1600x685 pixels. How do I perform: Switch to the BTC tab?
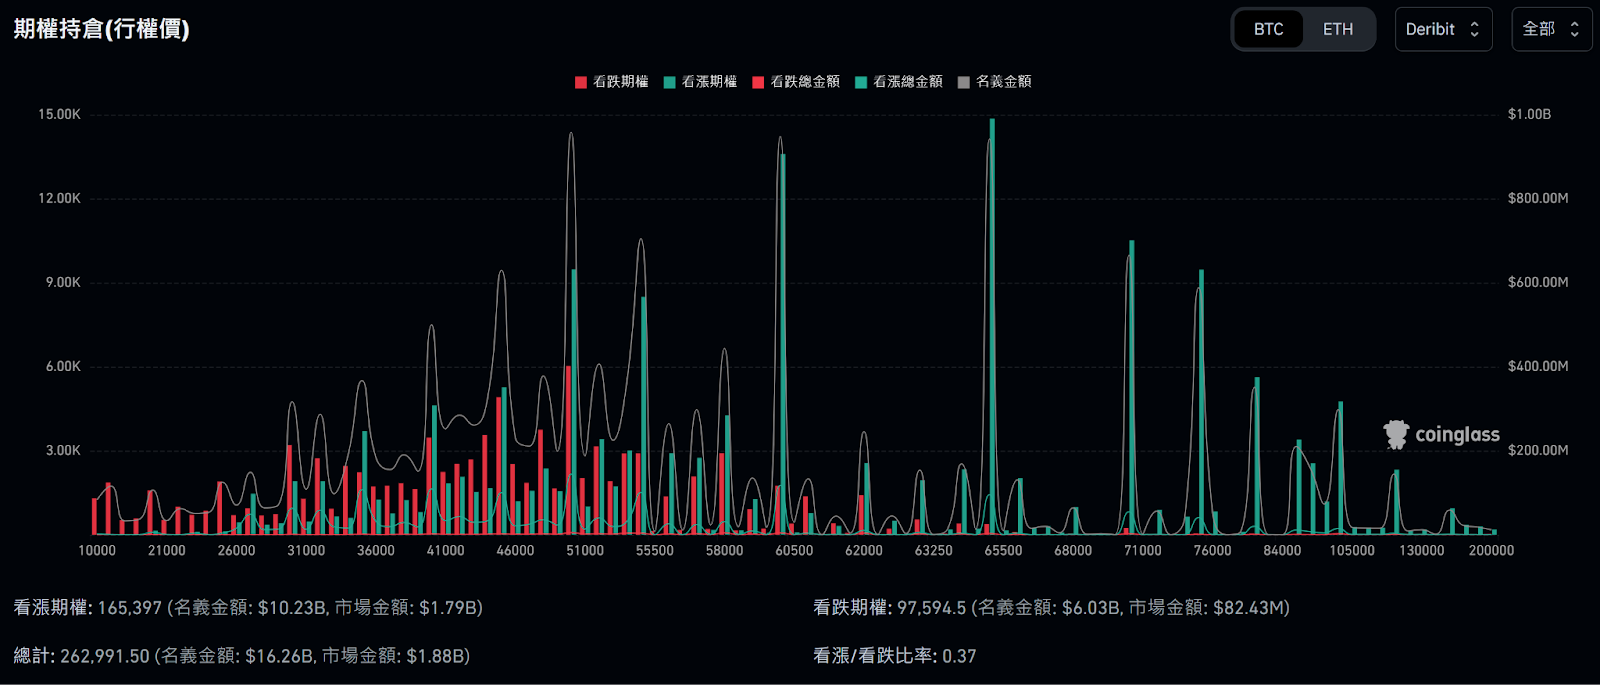[1268, 29]
